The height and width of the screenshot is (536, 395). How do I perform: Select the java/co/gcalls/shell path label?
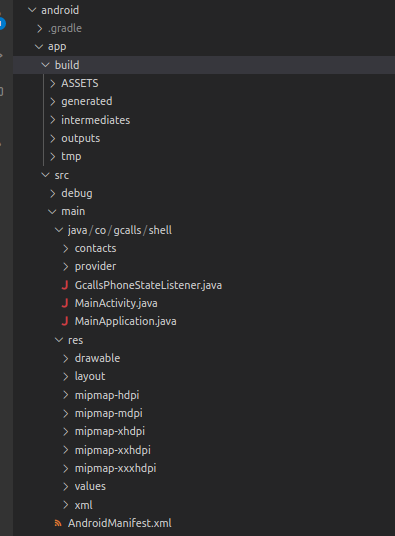tap(120, 230)
